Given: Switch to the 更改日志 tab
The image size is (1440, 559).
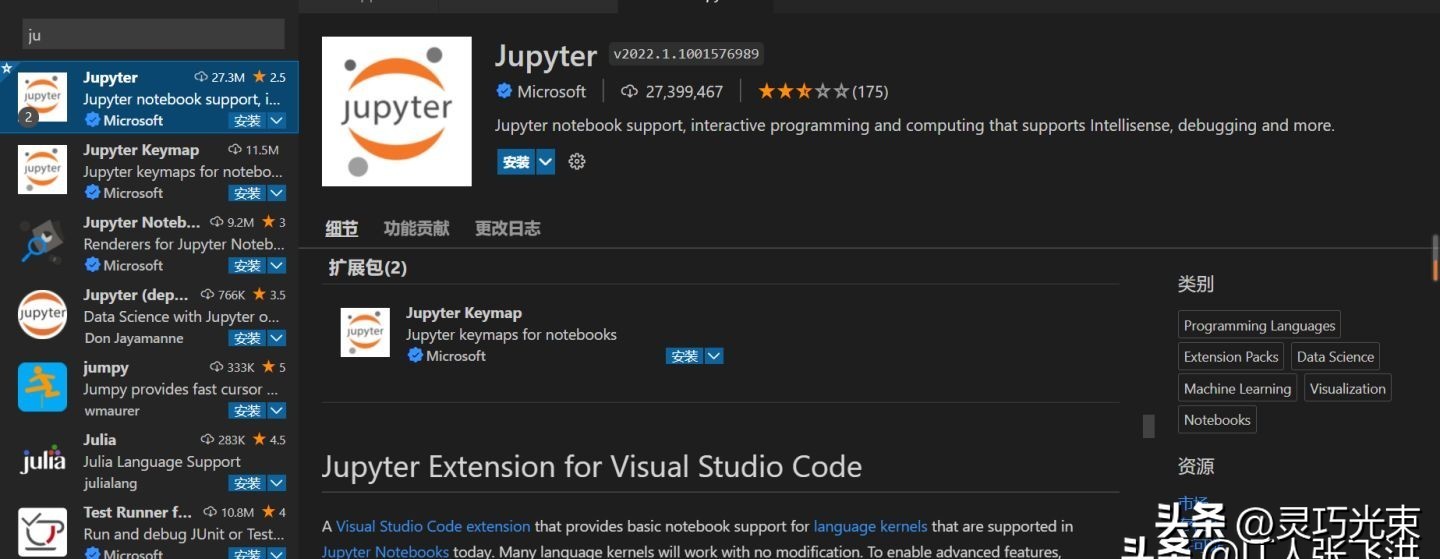Looking at the screenshot, I should click(x=507, y=228).
